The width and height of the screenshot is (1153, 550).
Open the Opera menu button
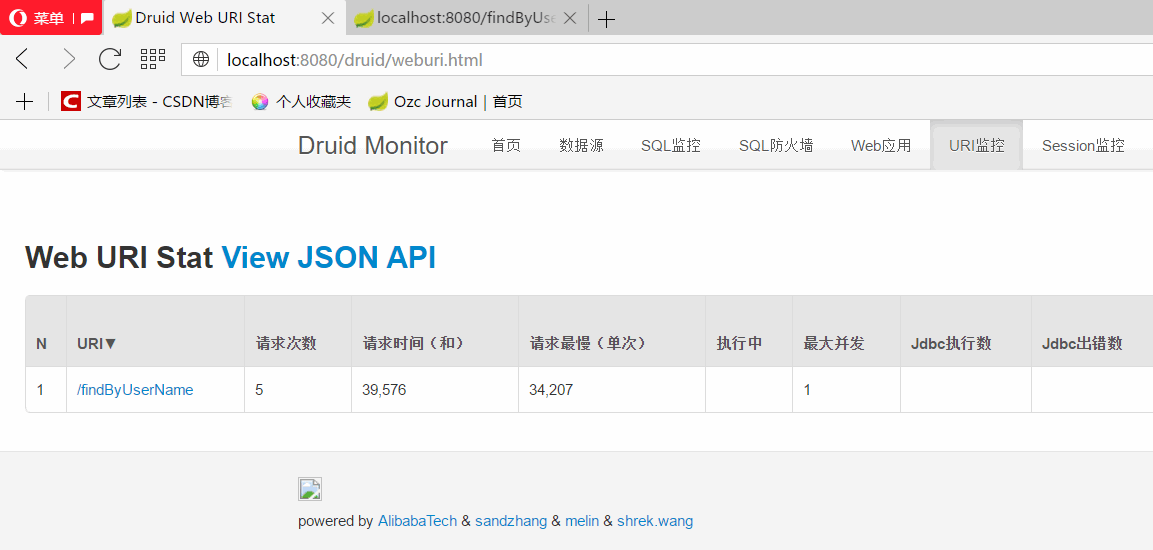[x=50, y=18]
